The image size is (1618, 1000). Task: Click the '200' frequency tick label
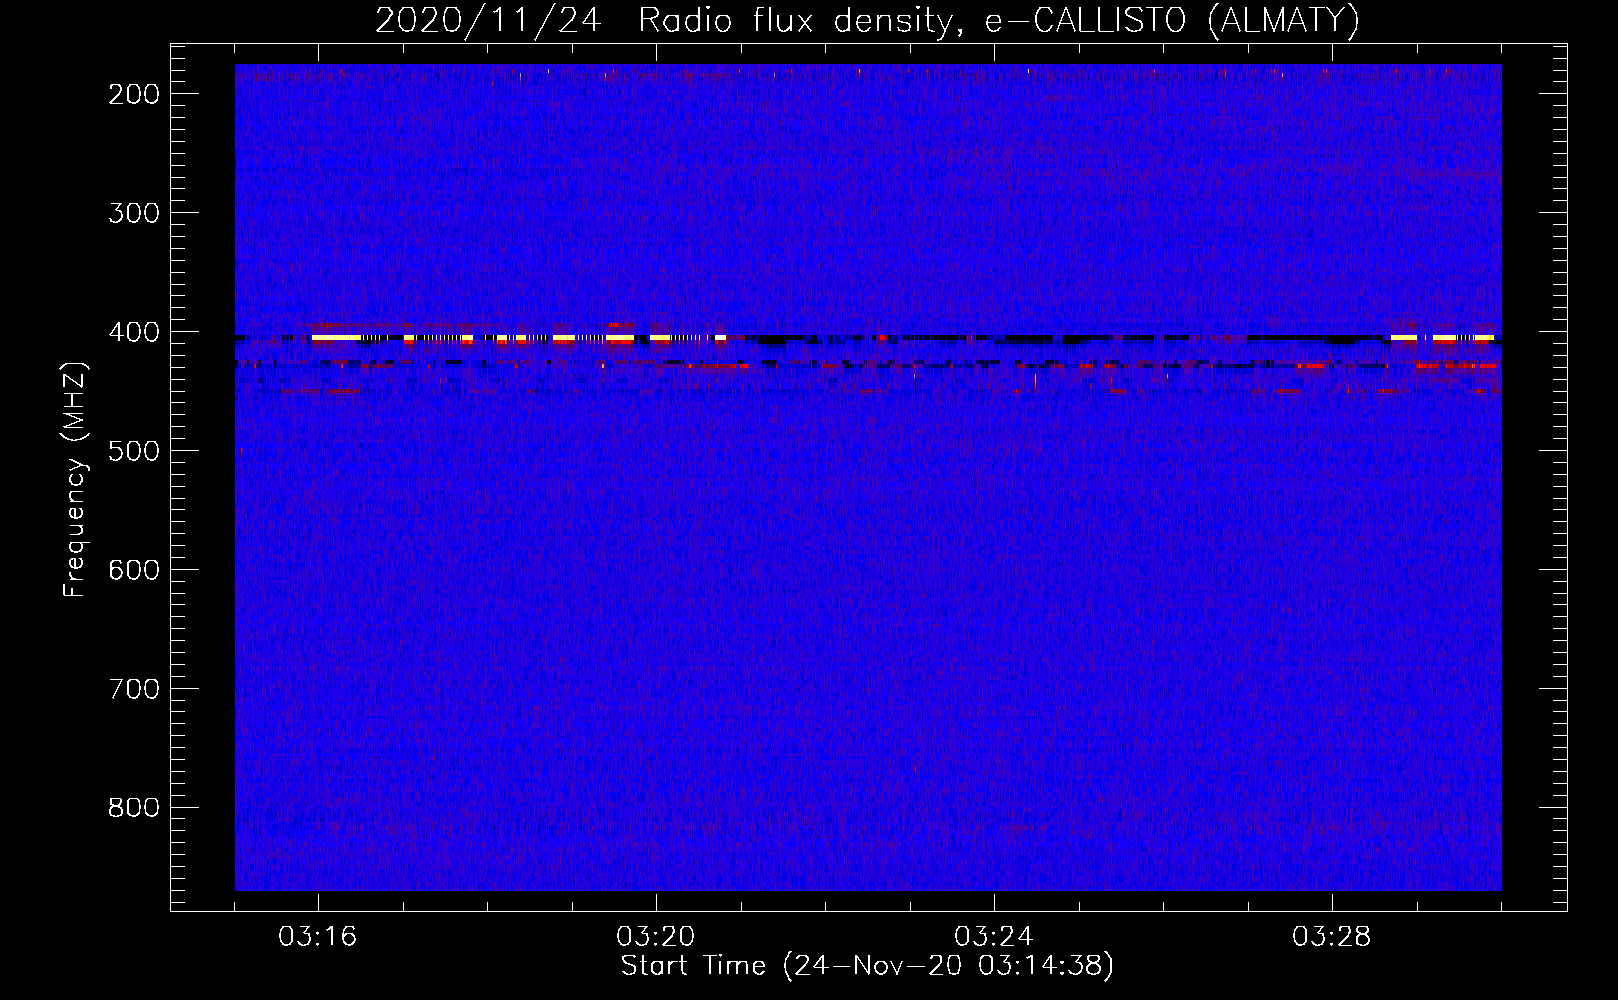tap(134, 94)
